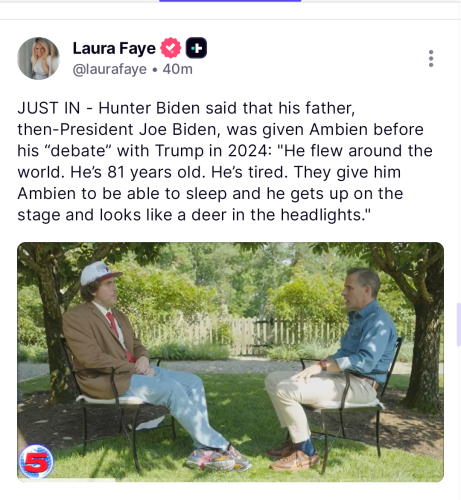Open the @laurafaye handle link
461x500 pixels.
tap(110, 69)
